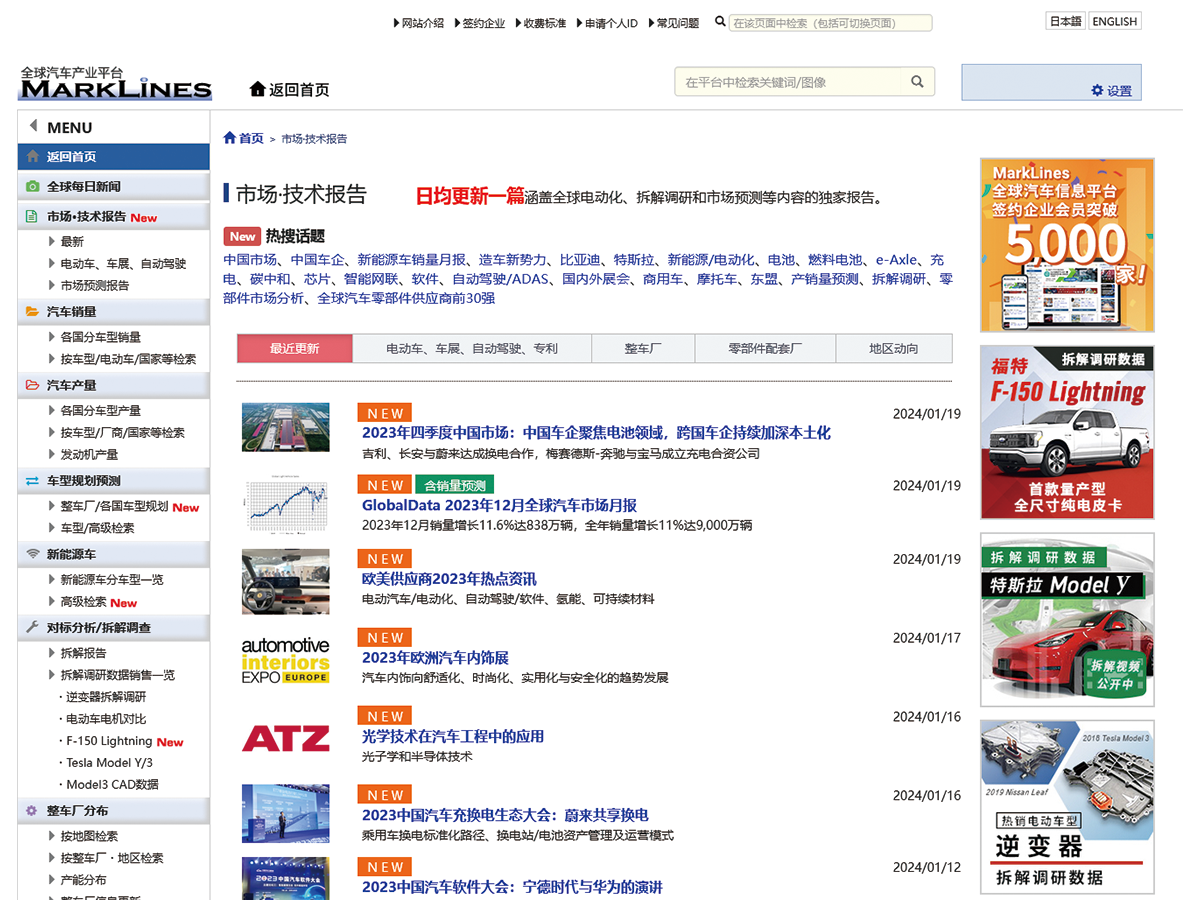Click the wifi icon beside 新能源车
The height and width of the screenshot is (900, 1200).
tap(32, 554)
